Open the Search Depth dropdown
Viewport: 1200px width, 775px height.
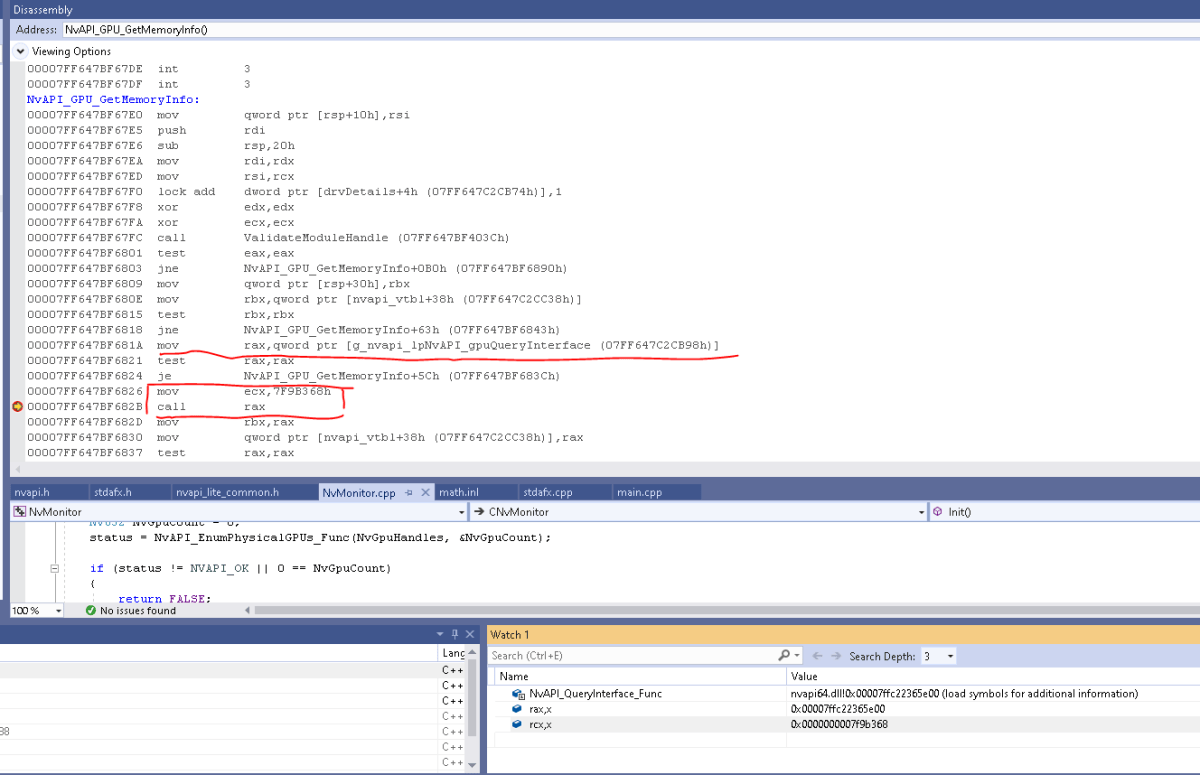coord(949,656)
